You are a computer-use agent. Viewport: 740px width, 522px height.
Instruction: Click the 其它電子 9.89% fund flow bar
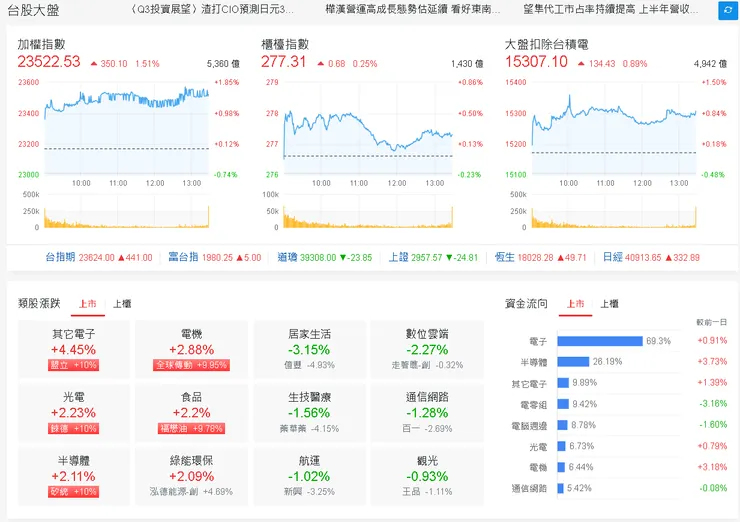coord(563,383)
